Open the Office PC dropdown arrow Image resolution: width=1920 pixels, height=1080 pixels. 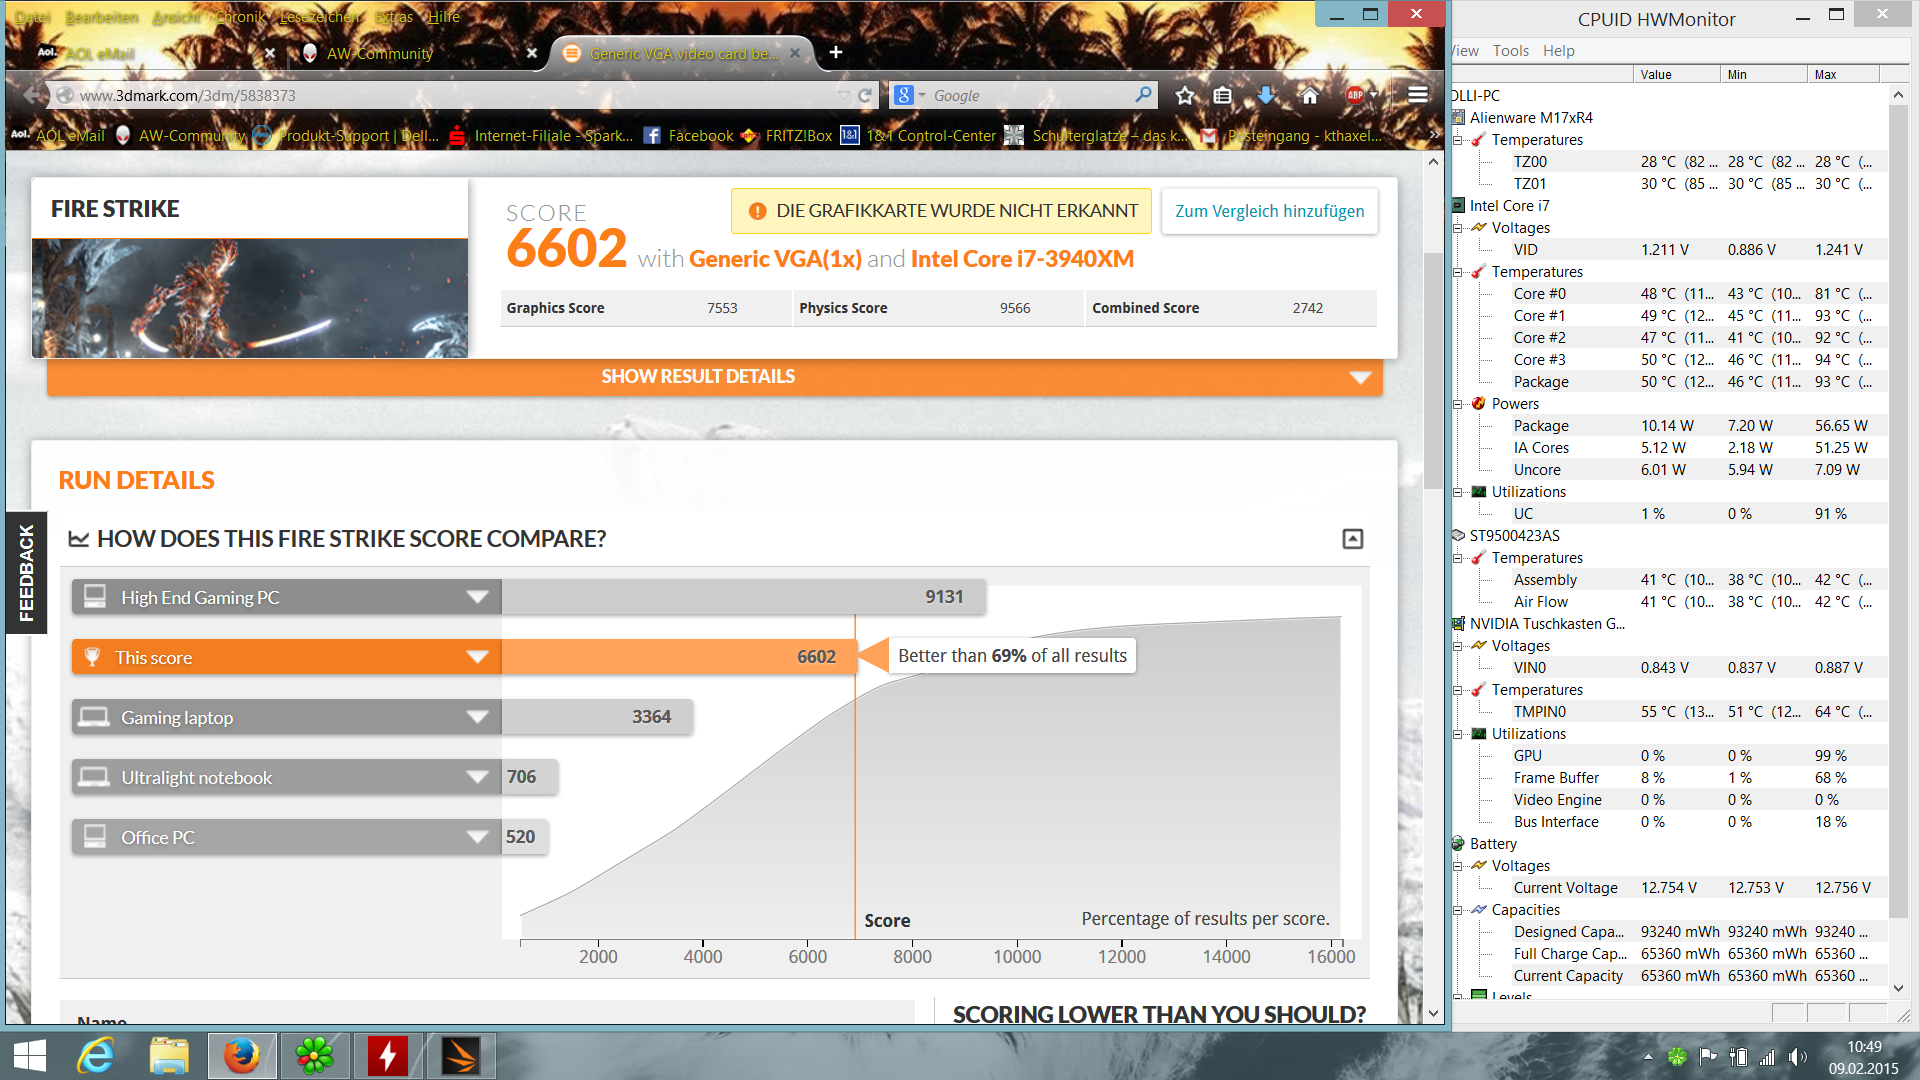tap(477, 838)
